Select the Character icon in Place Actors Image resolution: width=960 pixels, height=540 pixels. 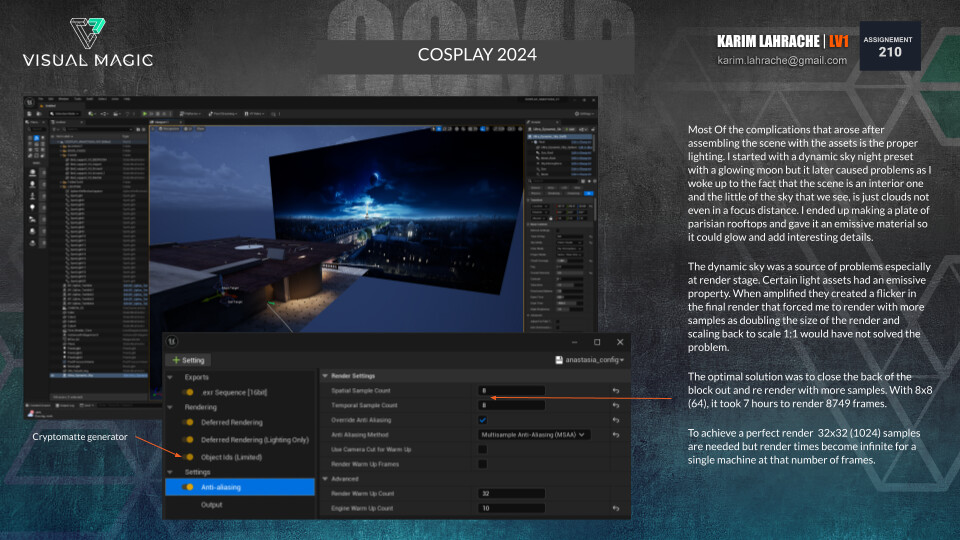point(32,184)
